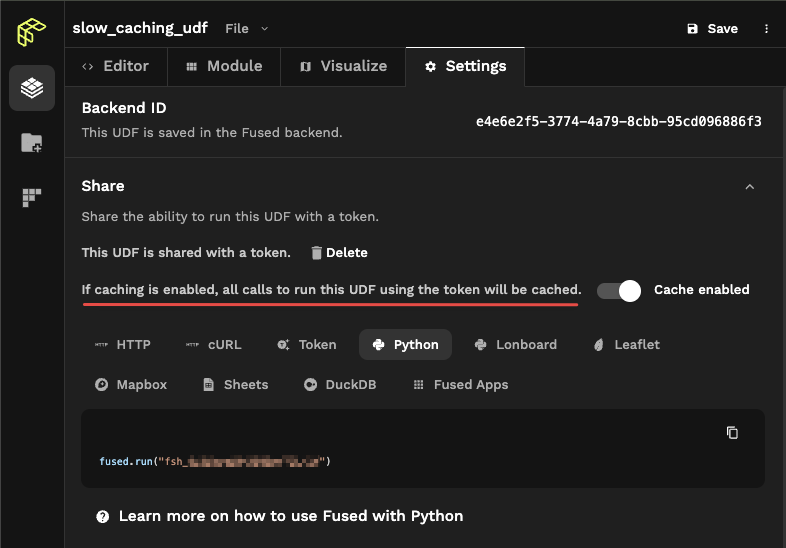Viewport: 786px width, 548px height.
Task: Toggle the Cache enabled switch
Action: [619, 291]
